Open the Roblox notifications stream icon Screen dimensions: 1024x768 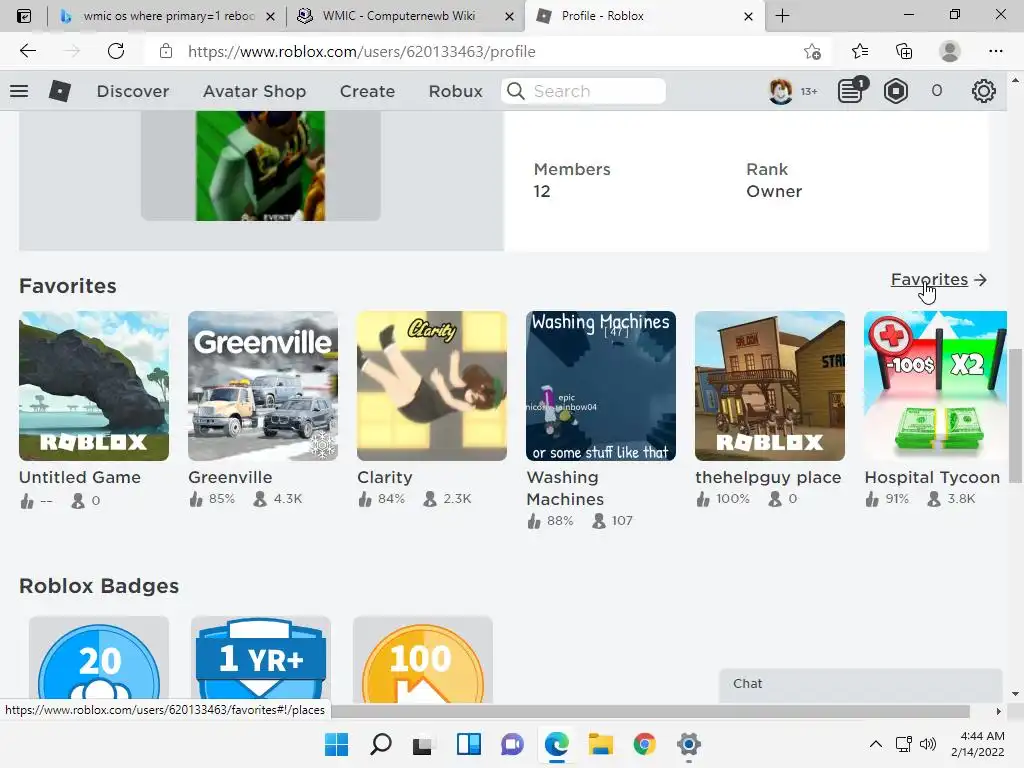(x=852, y=90)
